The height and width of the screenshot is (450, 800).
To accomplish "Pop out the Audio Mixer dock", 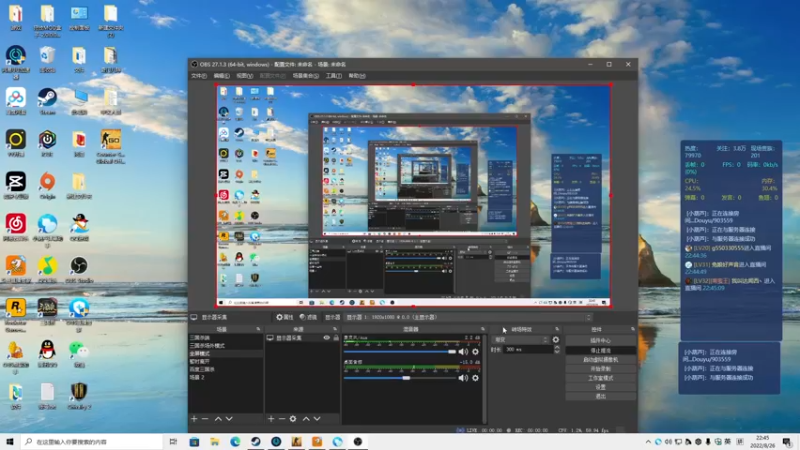I will (483, 329).
